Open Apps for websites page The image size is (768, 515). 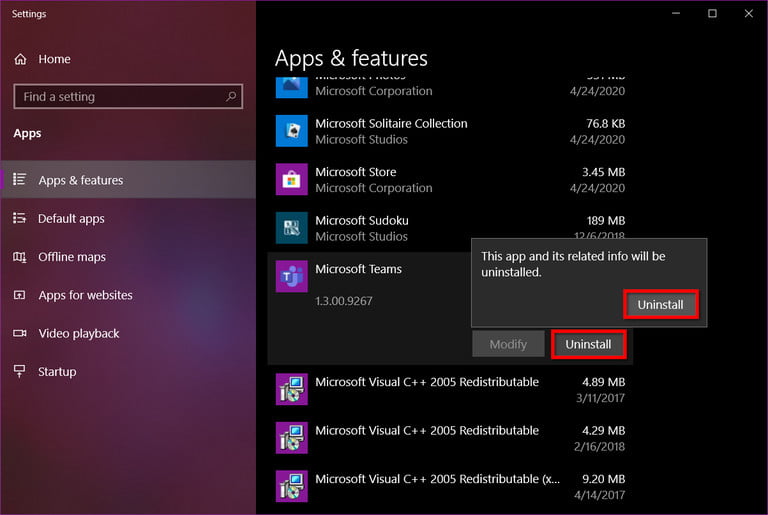[x=128, y=295]
